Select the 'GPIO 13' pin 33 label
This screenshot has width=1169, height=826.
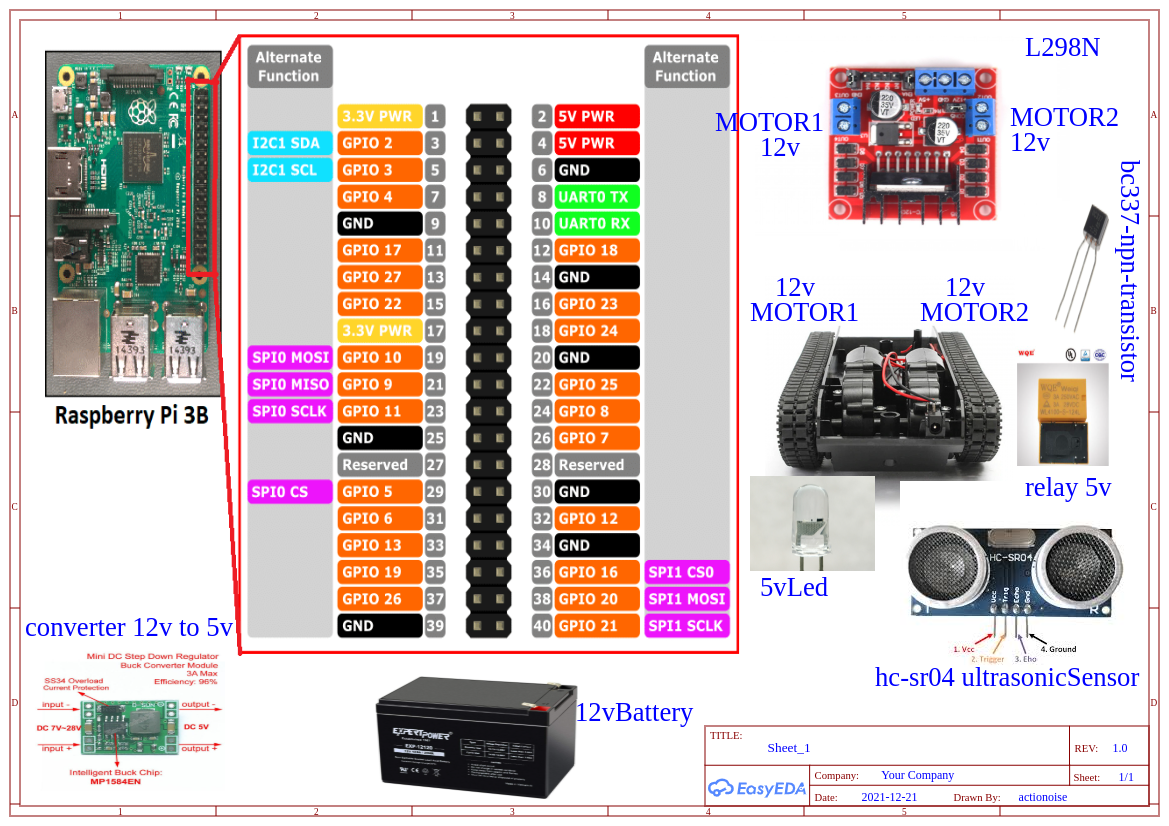[379, 545]
